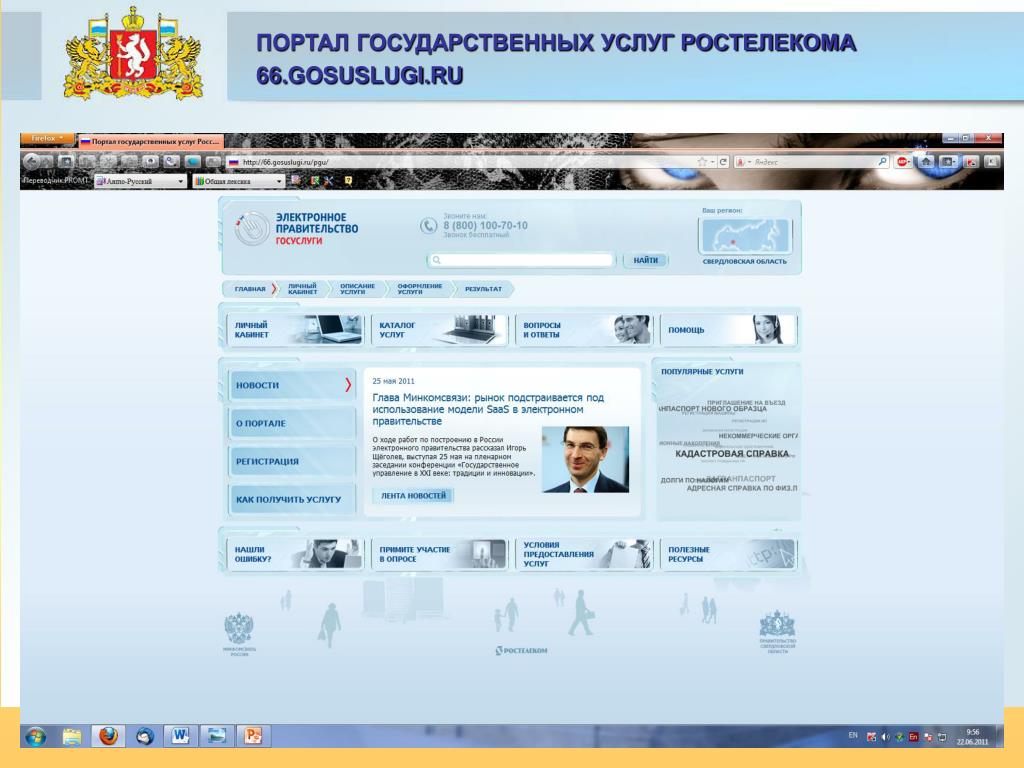The image size is (1024, 768).
Task: Select the ОПИСАНИЕ УСЛУГИ breadcrumb step
Action: click(357, 289)
